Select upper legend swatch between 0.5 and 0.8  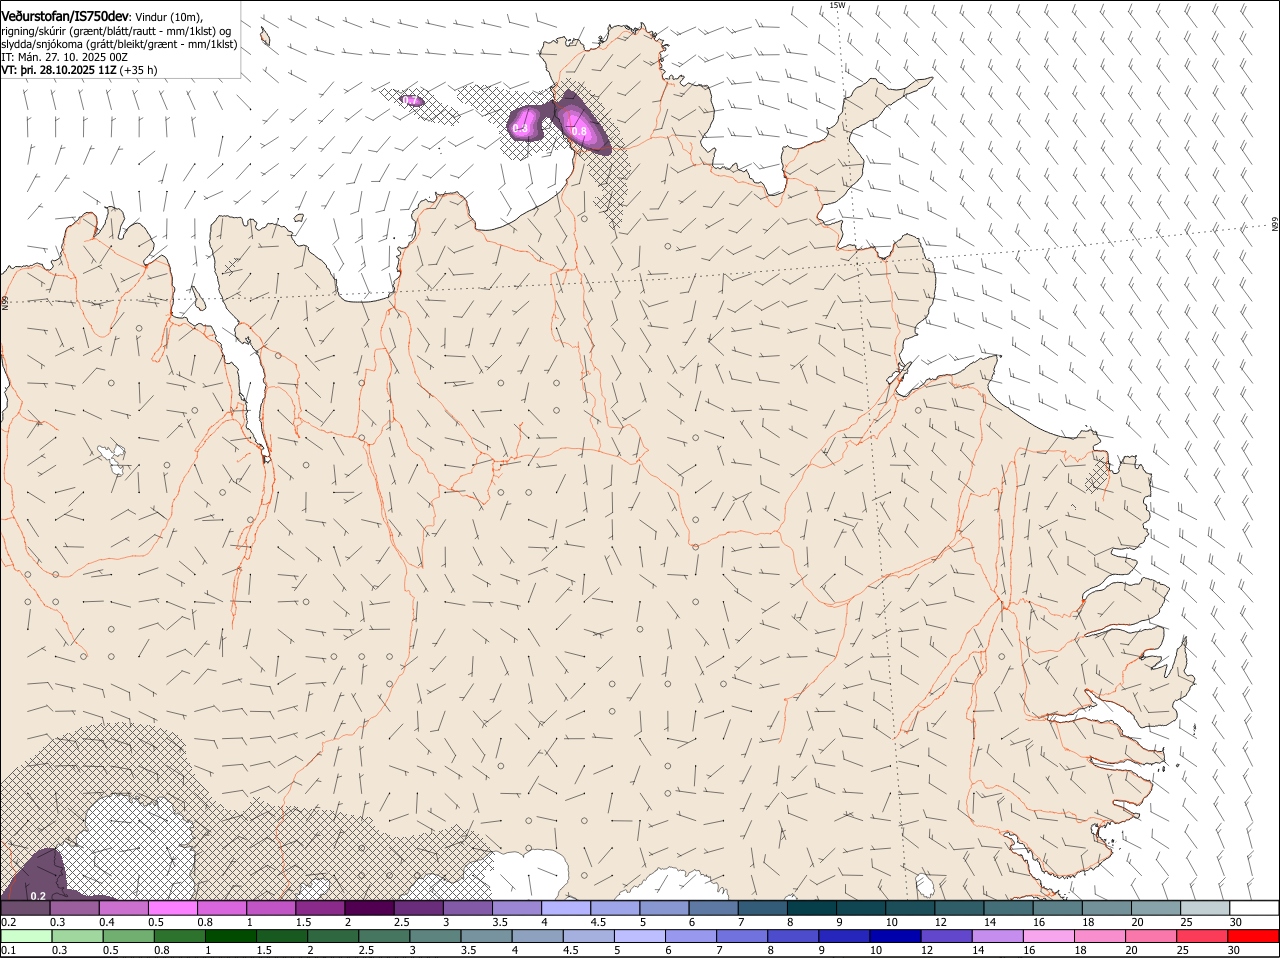(172, 908)
